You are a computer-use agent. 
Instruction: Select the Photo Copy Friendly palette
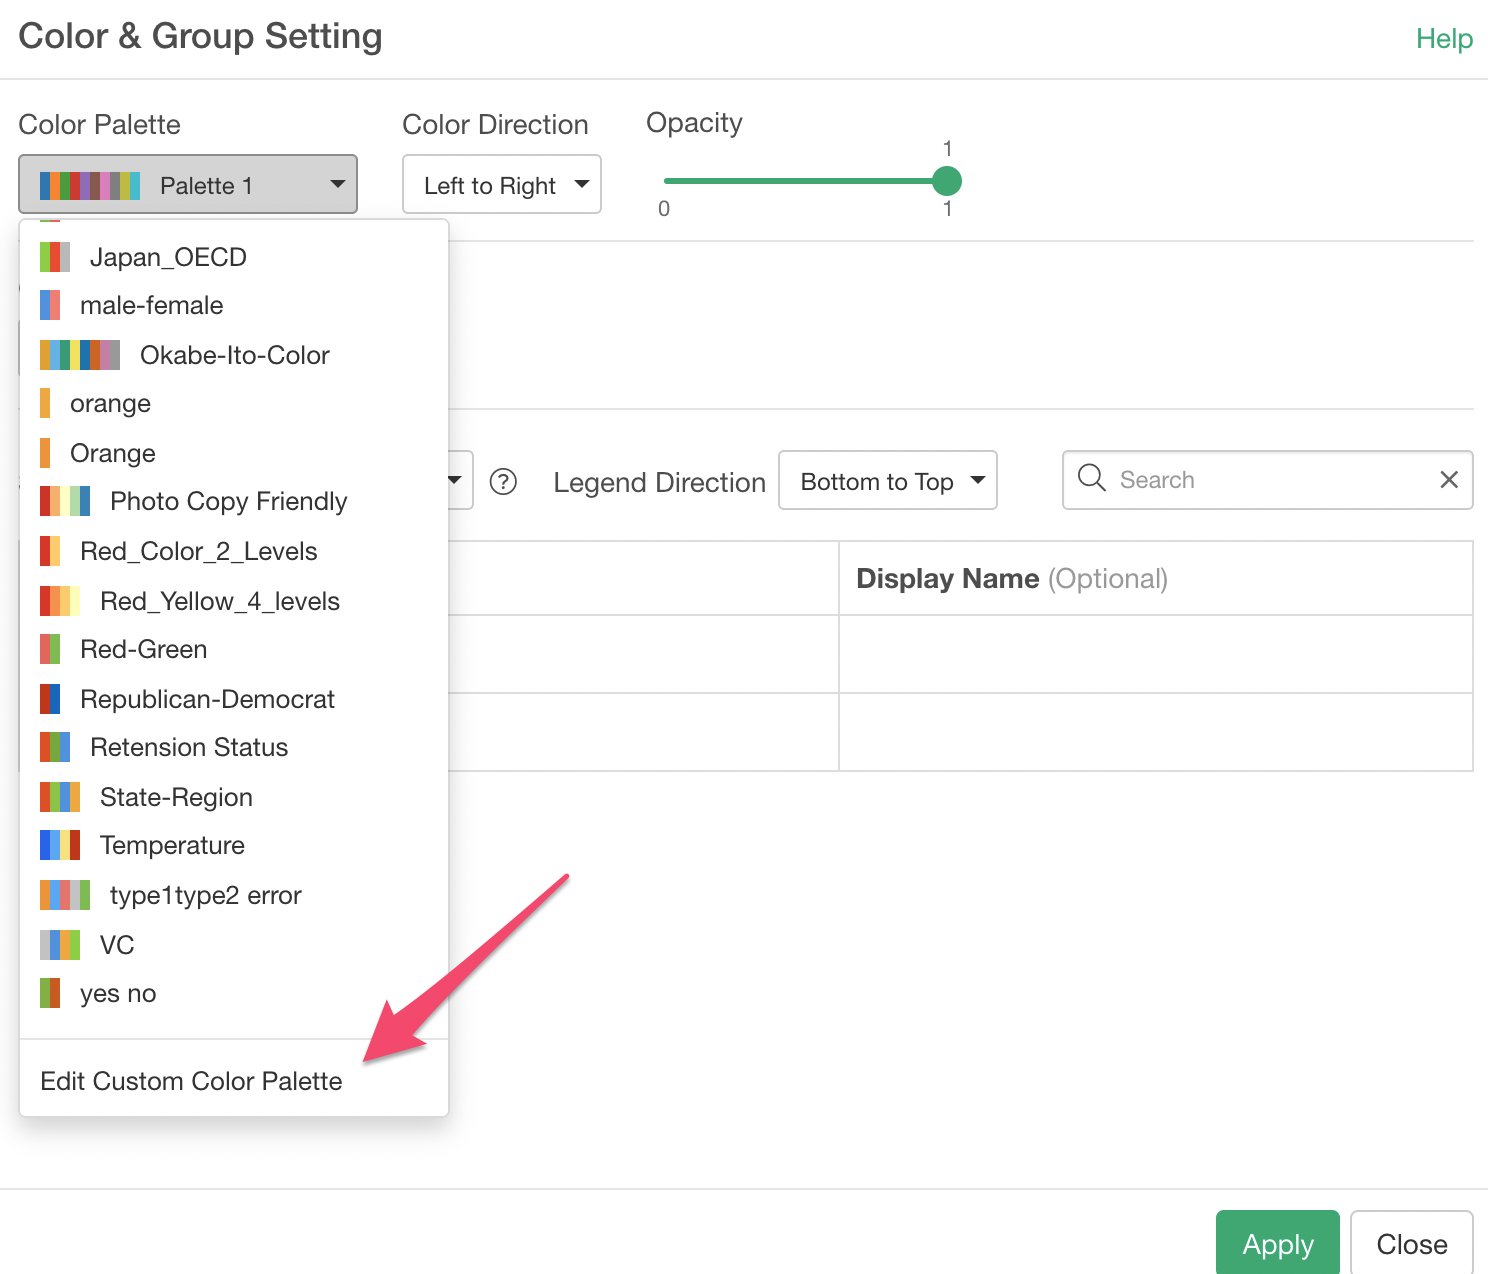pos(234,501)
